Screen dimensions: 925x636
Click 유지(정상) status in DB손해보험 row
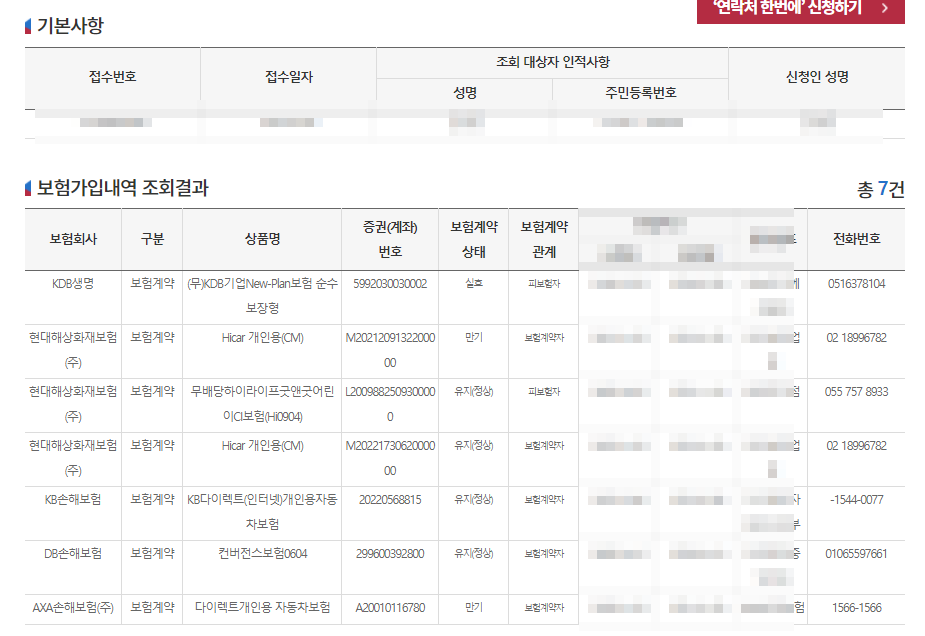[474, 553]
